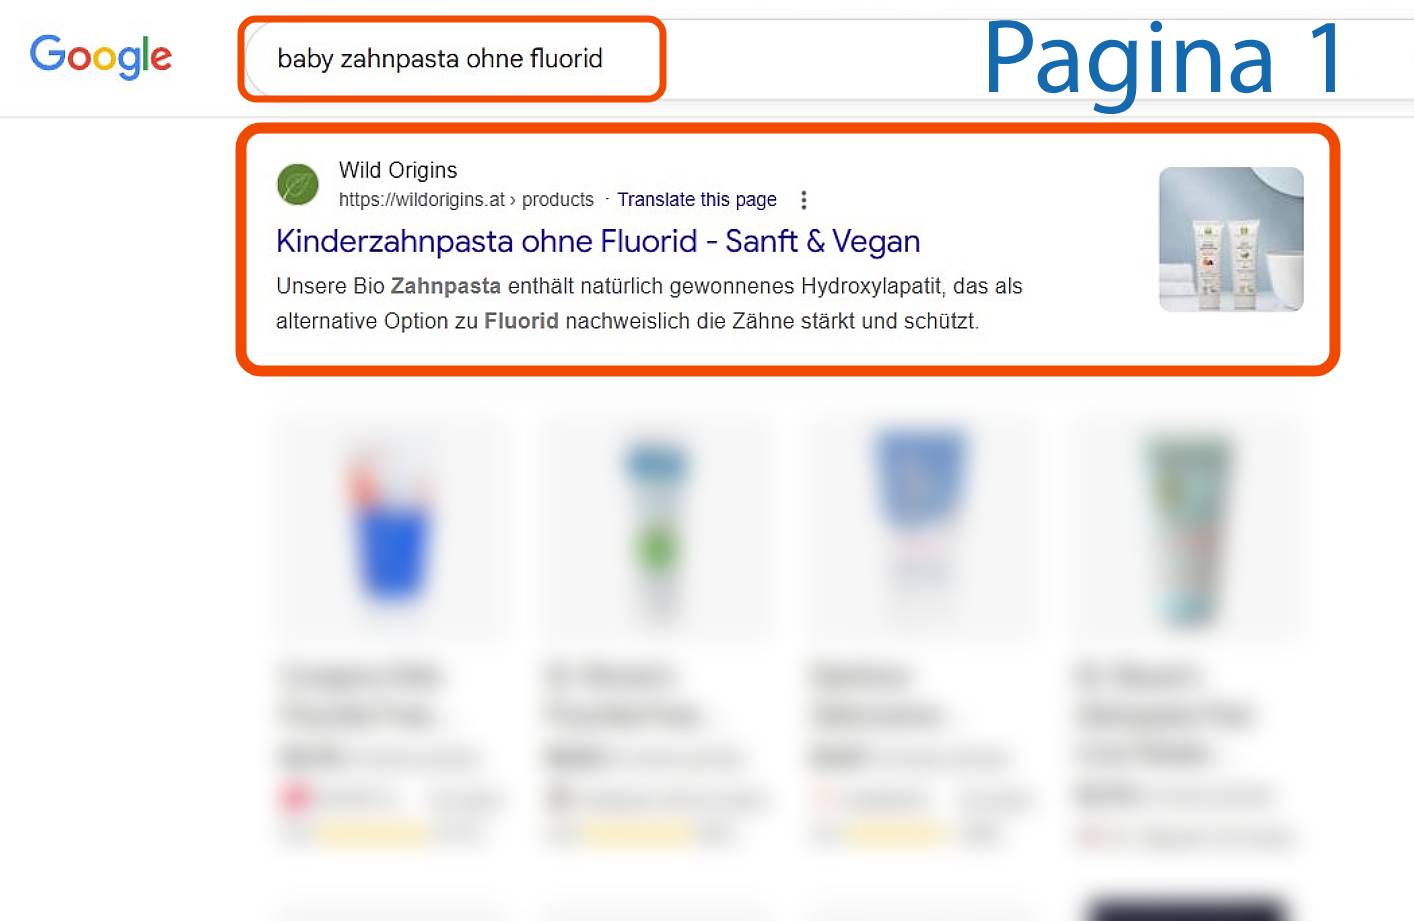The image size is (1414, 921).
Task: Click Translate this page link
Action: tap(697, 199)
